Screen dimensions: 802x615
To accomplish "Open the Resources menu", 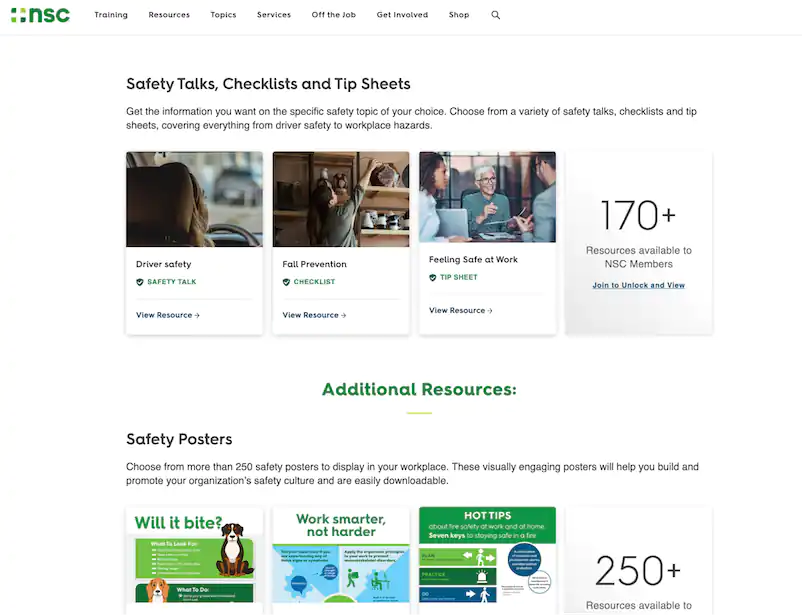I will [x=169, y=16].
